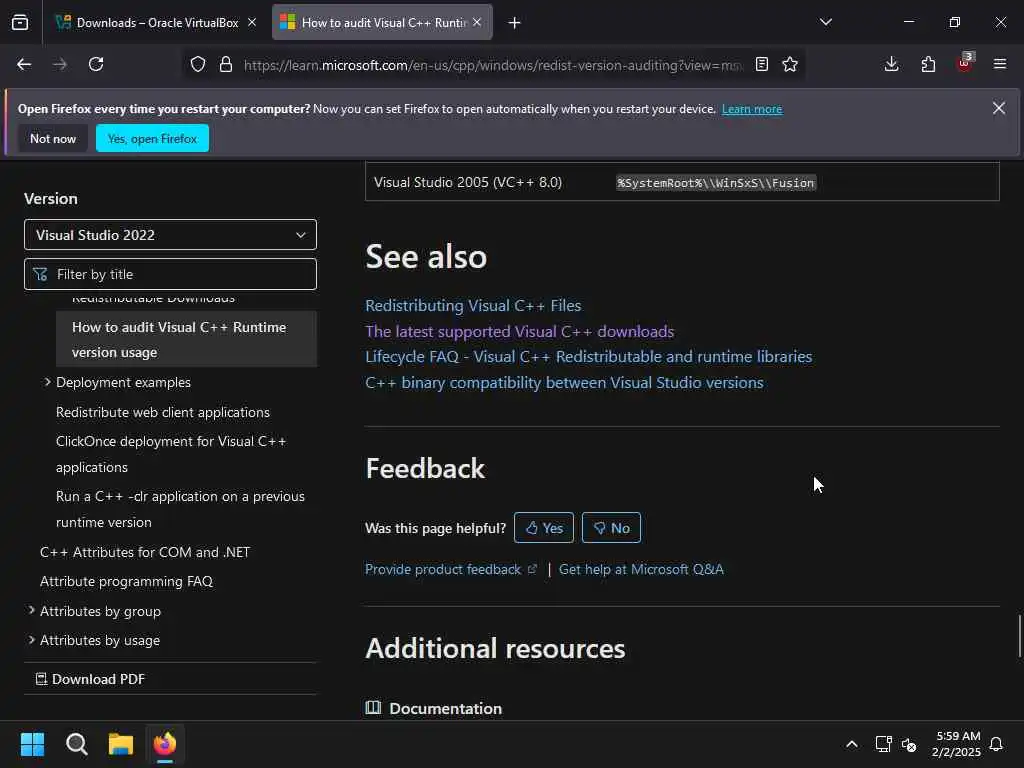
Task: Open Windows taskbar search
Action: (x=76, y=744)
